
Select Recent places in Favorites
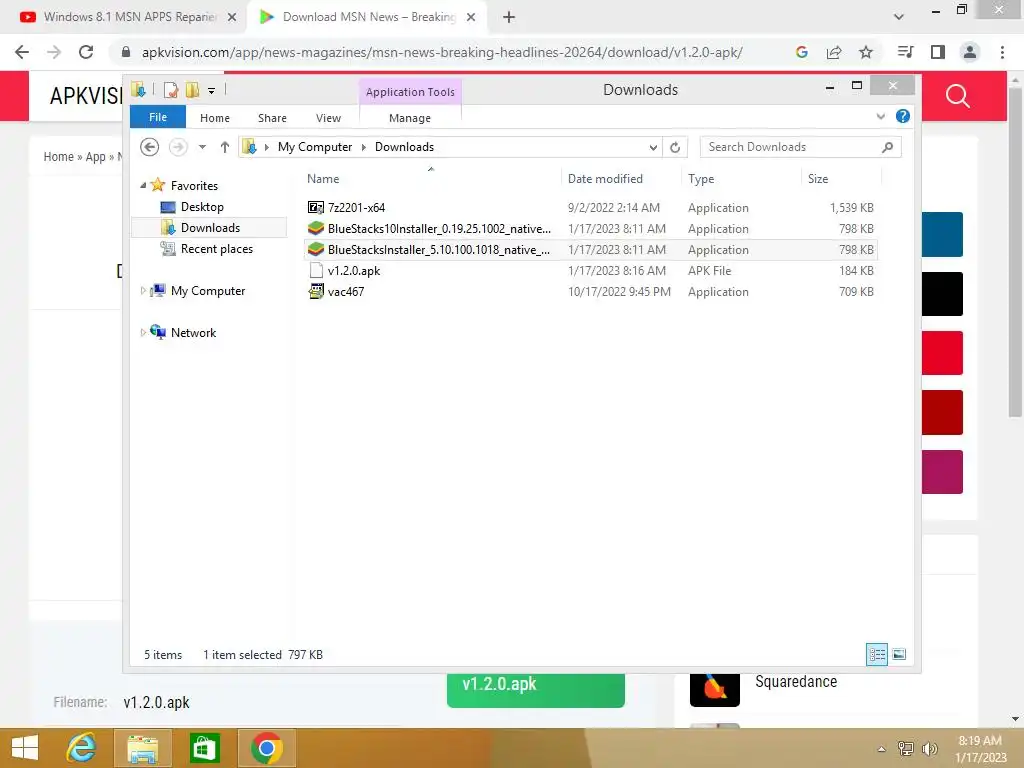point(217,249)
